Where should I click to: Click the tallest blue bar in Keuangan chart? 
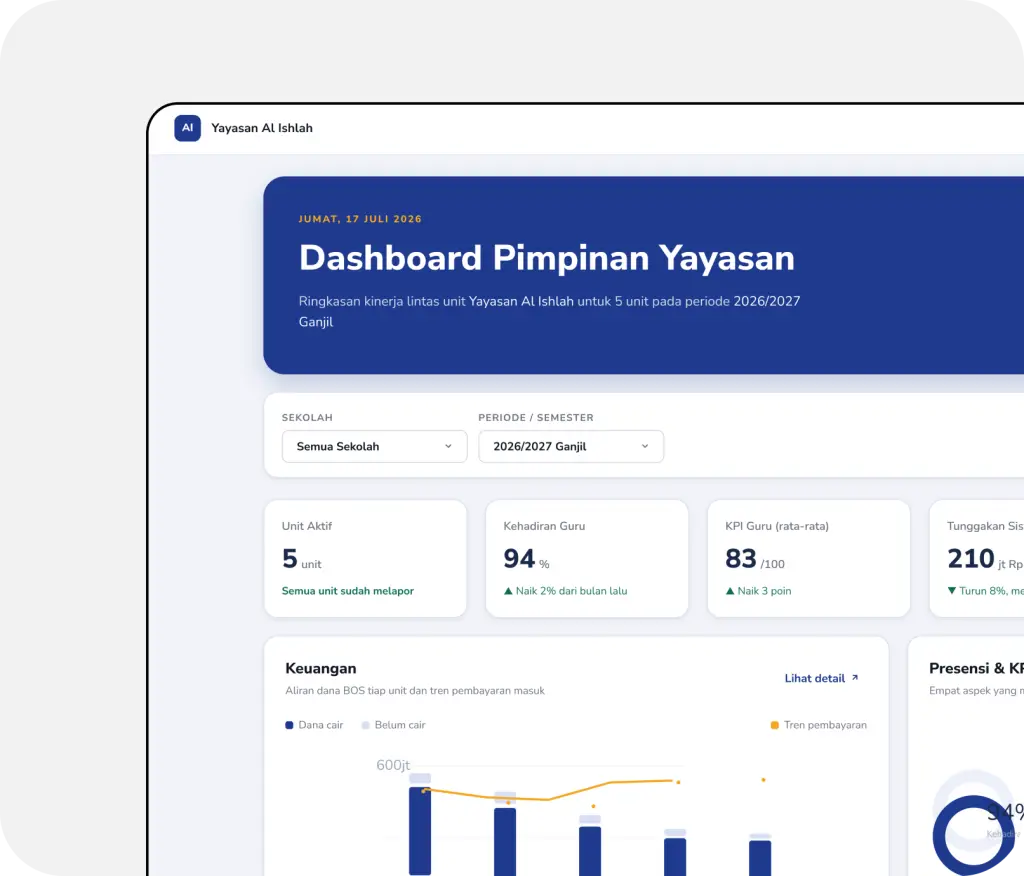click(x=420, y=831)
